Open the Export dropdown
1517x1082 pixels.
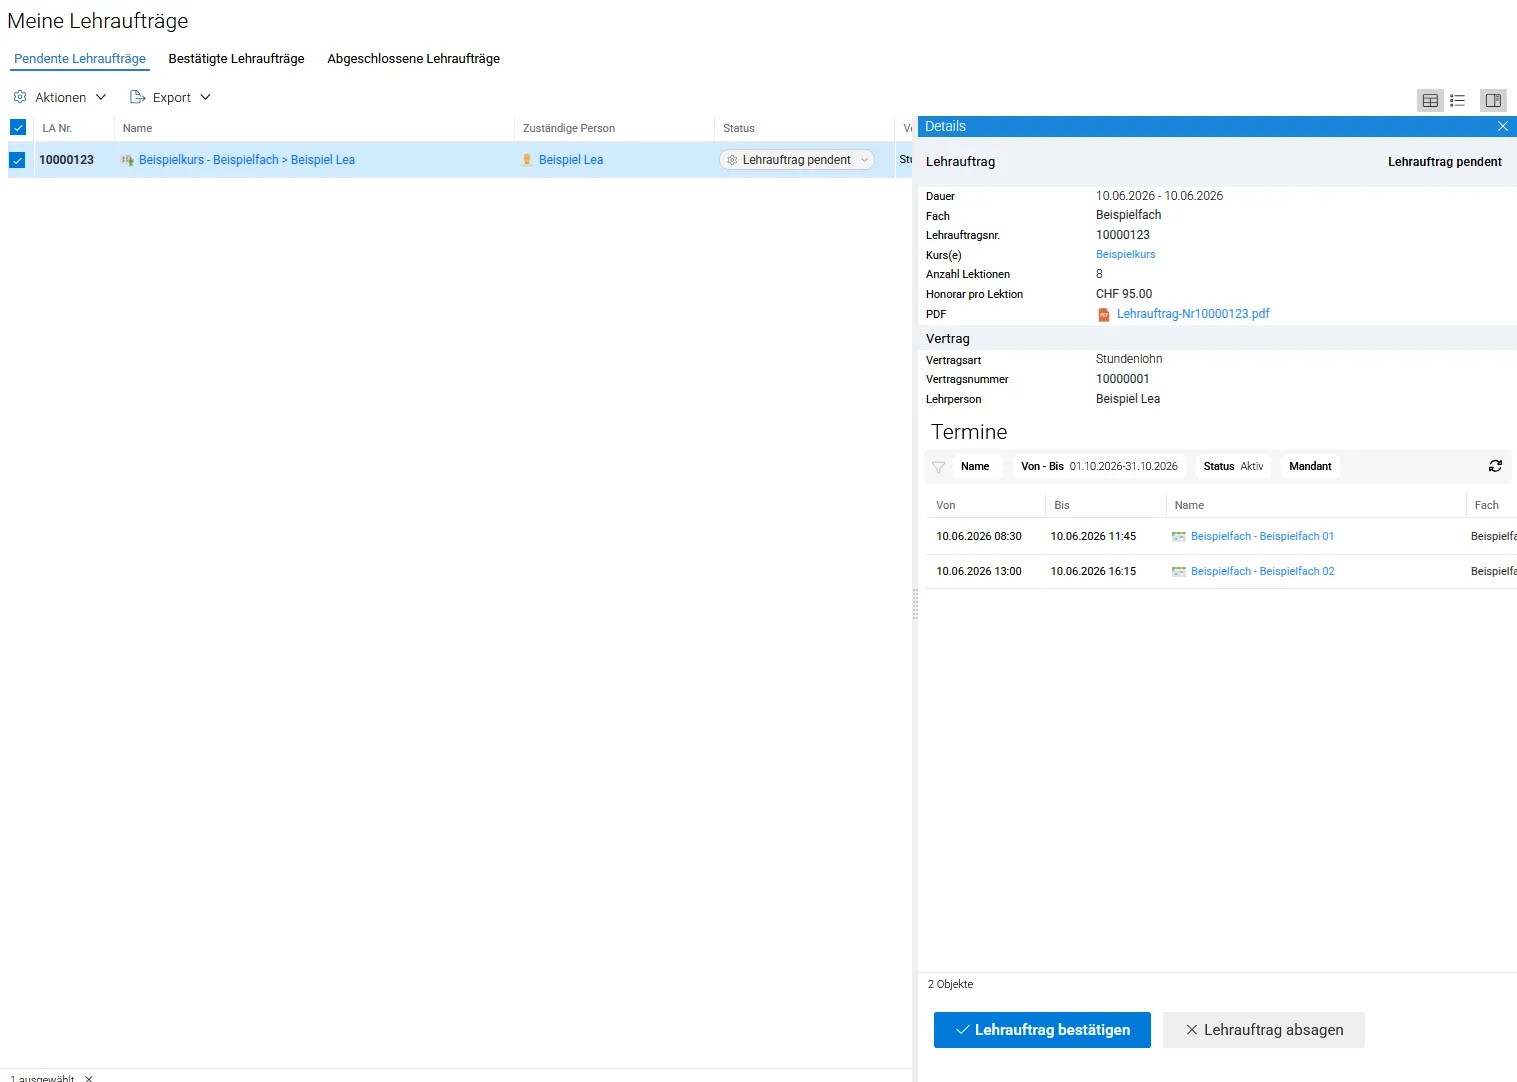point(171,97)
